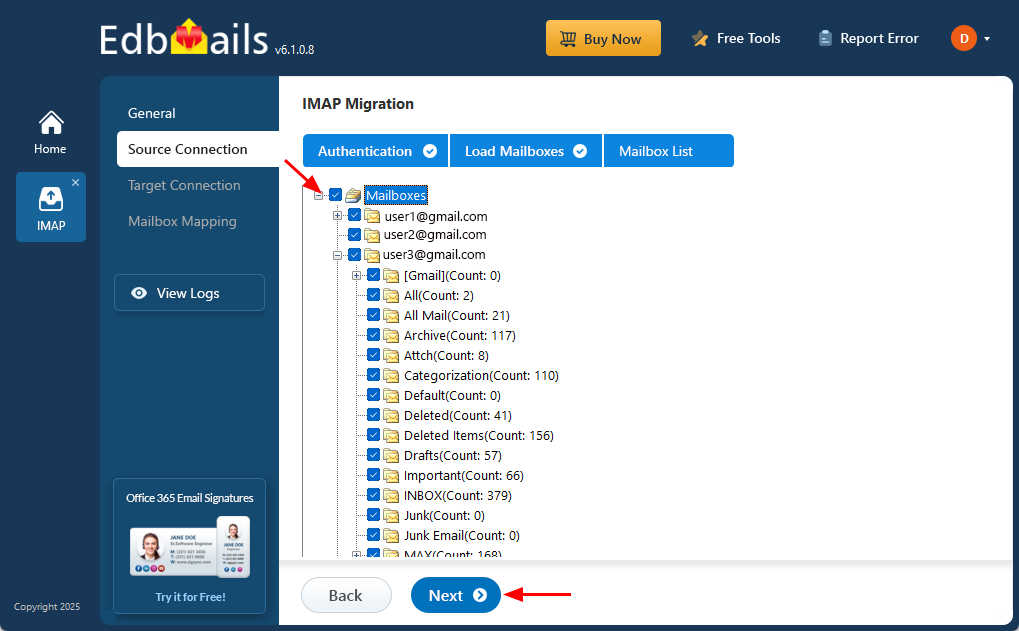Toggle the Drafts(Count: 57) checkbox
The image size is (1019, 631).
point(373,454)
